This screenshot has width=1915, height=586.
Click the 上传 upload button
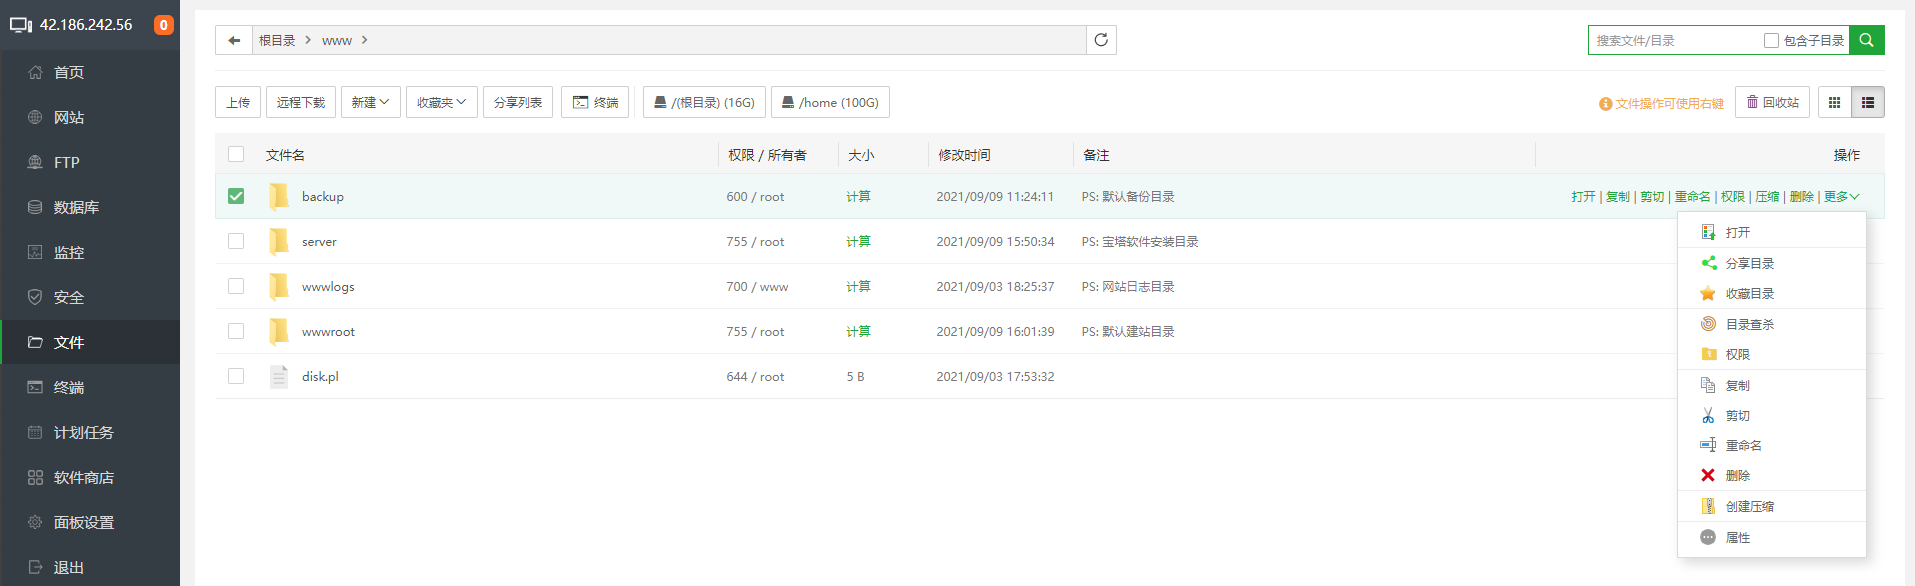(238, 102)
